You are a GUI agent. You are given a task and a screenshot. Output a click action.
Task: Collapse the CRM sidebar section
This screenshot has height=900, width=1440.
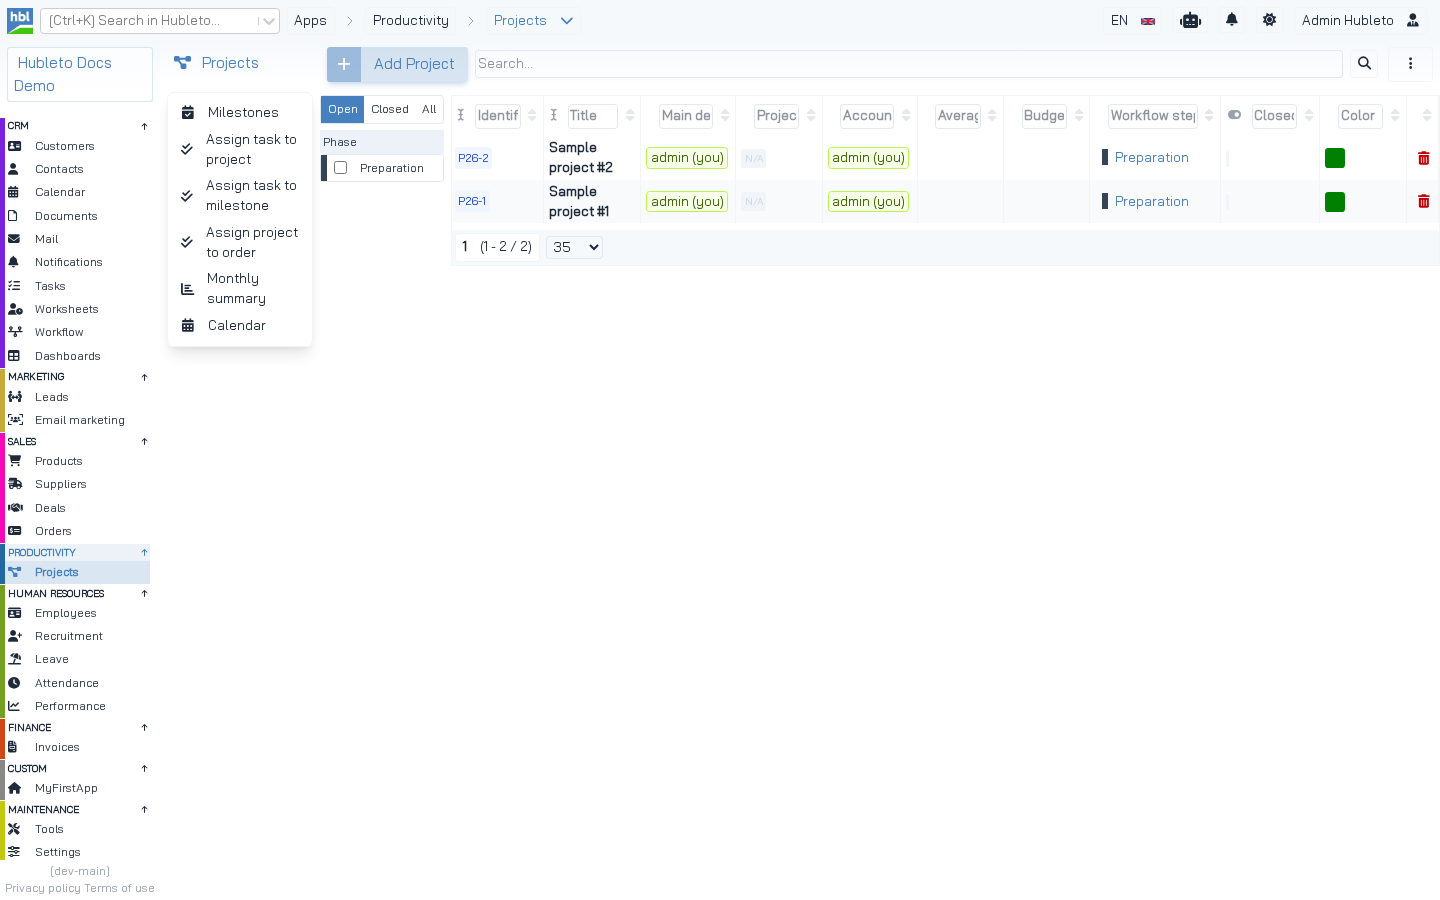point(144,126)
